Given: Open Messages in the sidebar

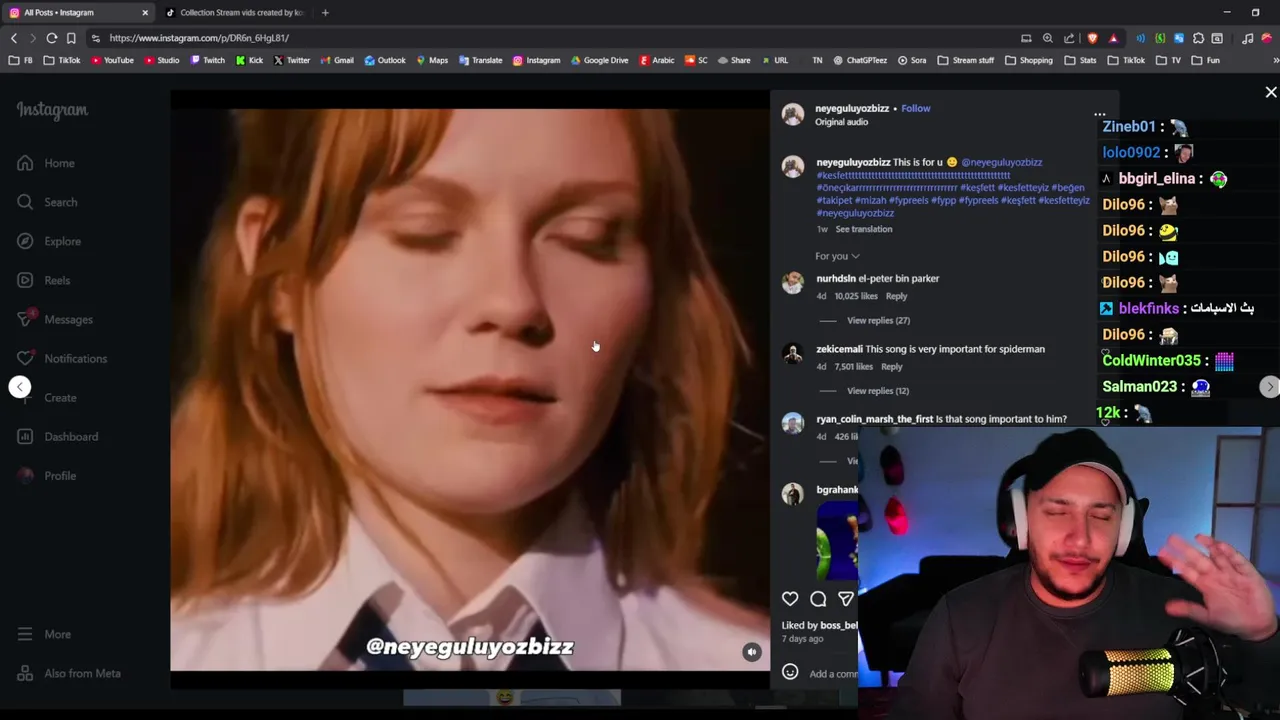Looking at the screenshot, I should coord(55,319).
